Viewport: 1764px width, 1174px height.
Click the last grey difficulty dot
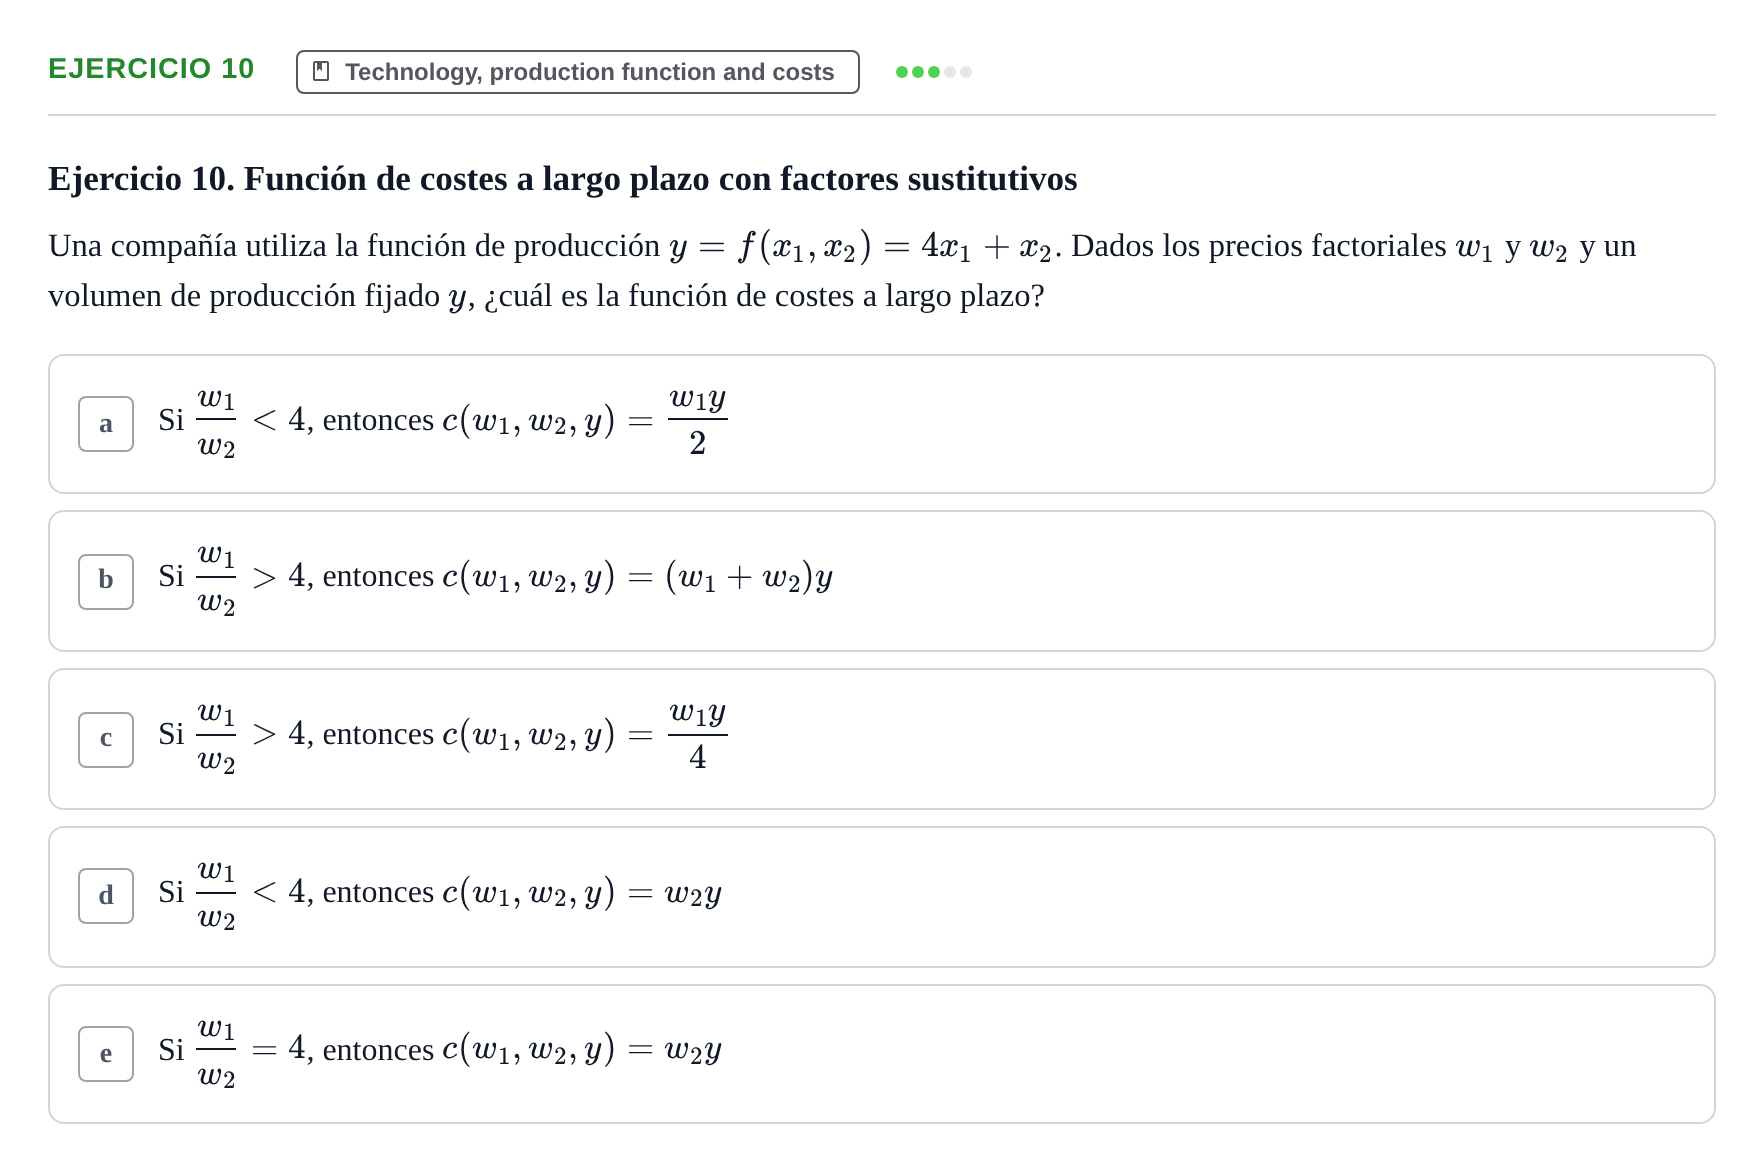click(x=966, y=72)
